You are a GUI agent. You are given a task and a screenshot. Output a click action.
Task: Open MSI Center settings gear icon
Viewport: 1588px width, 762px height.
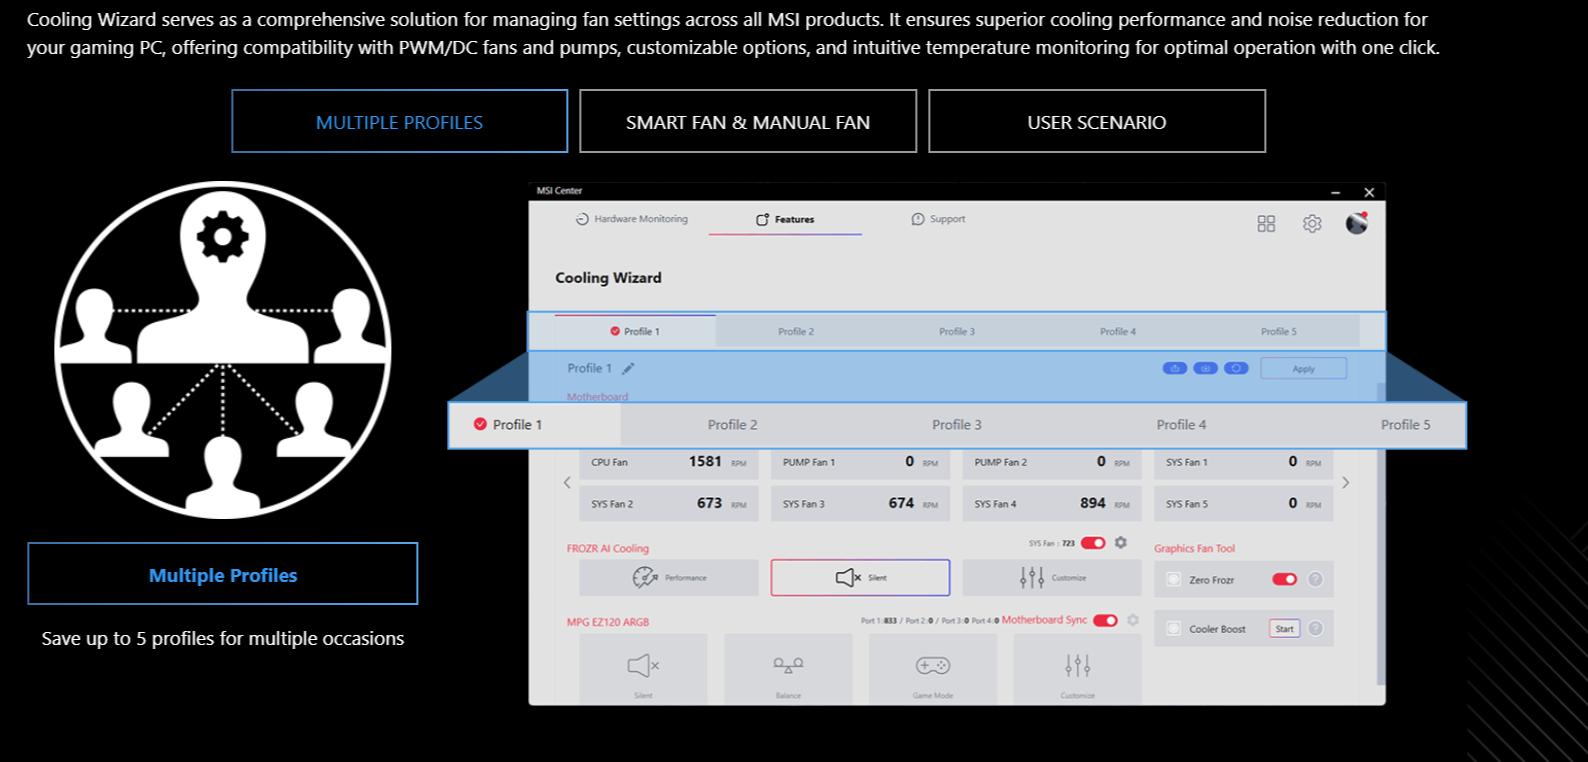pos(1312,224)
